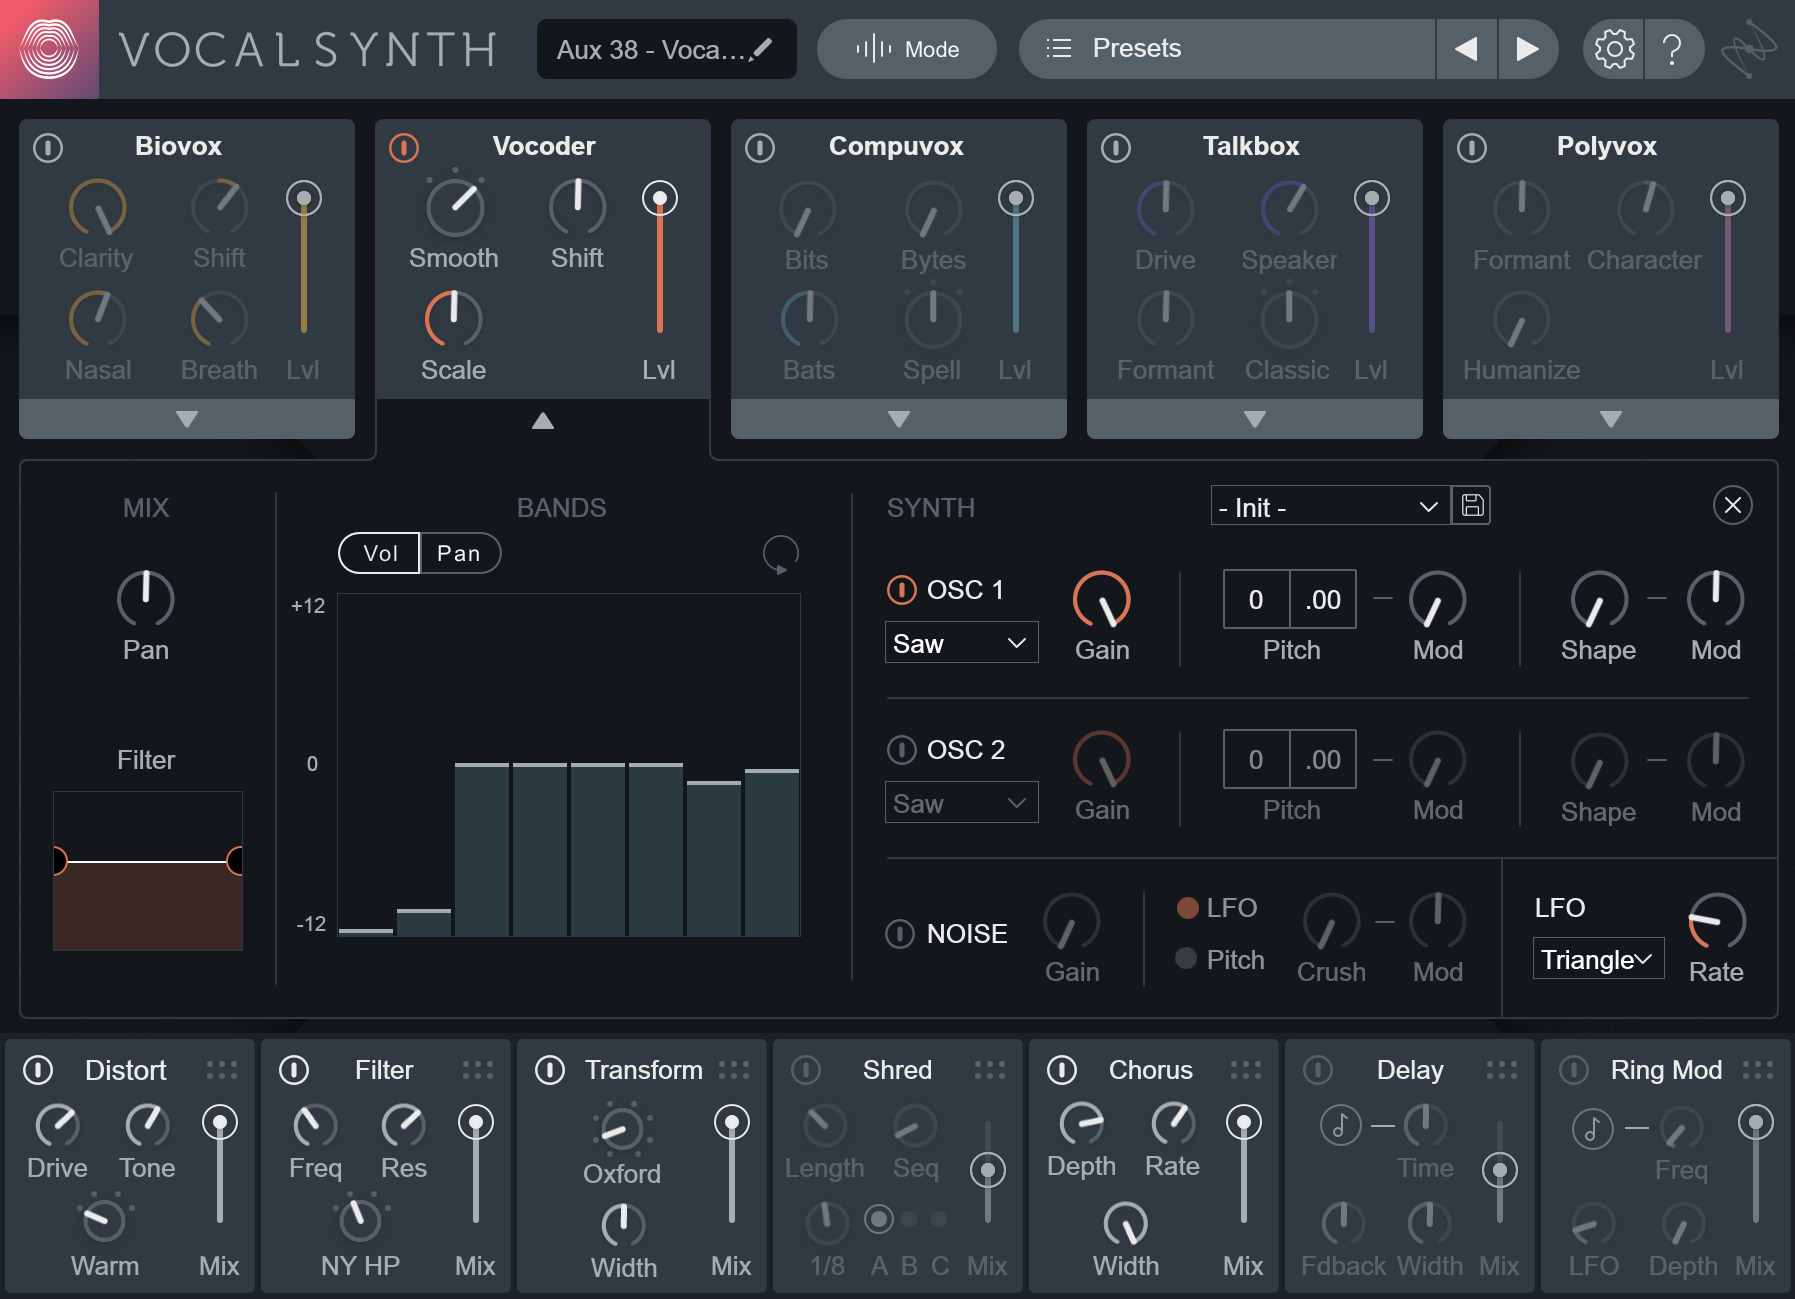This screenshot has height=1299, width=1795.
Task: Click the LFO Rate knob
Action: point(1717,922)
